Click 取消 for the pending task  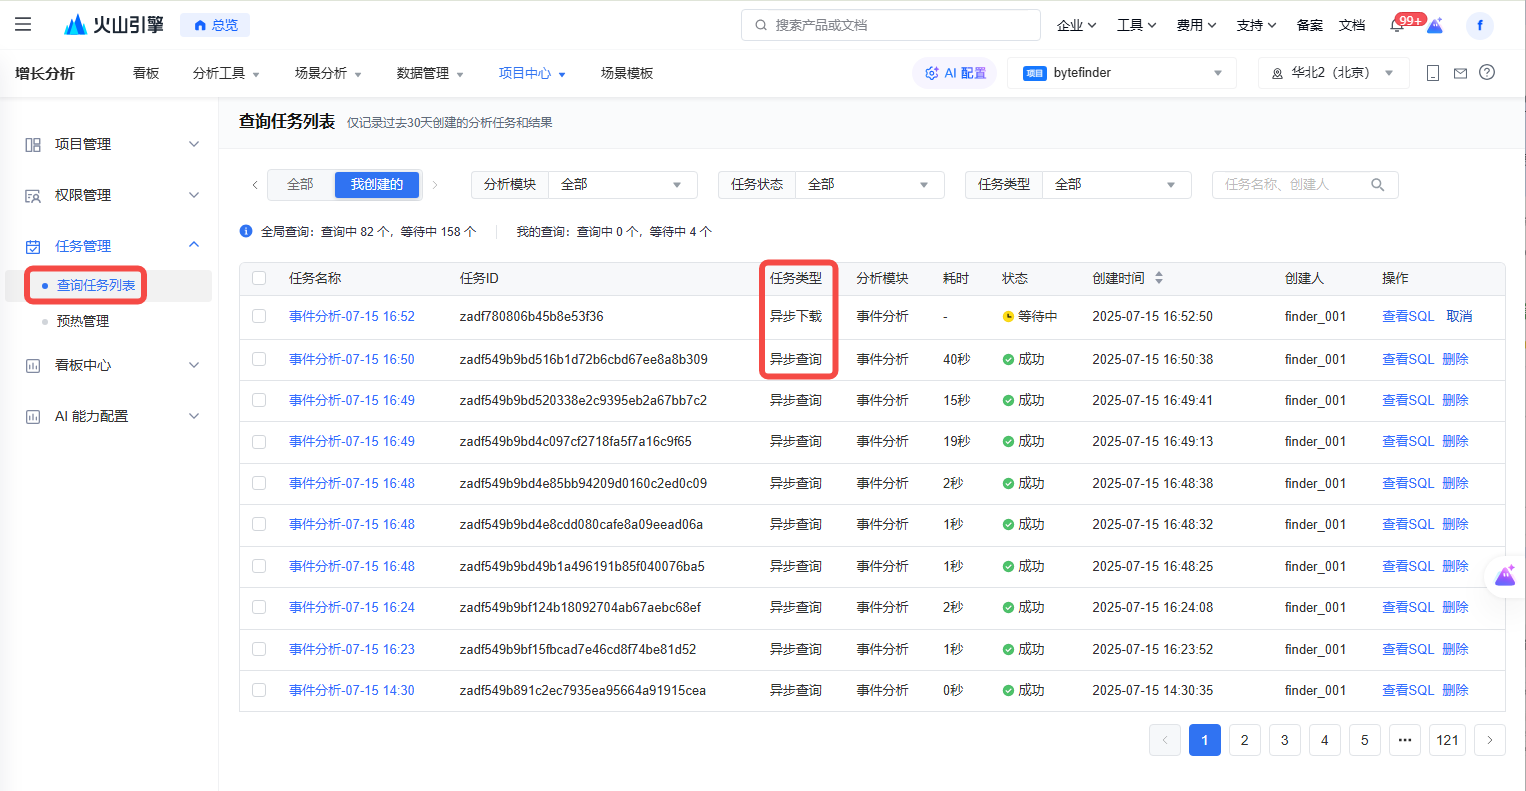[1459, 316]
